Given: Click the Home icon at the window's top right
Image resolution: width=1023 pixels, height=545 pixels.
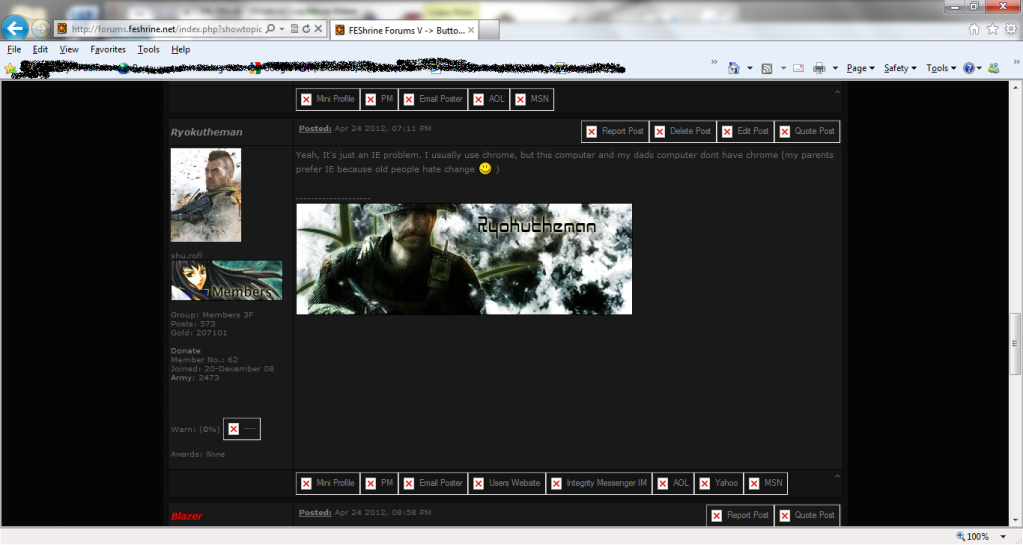Looking at the screenshot, I should (974, 29).
